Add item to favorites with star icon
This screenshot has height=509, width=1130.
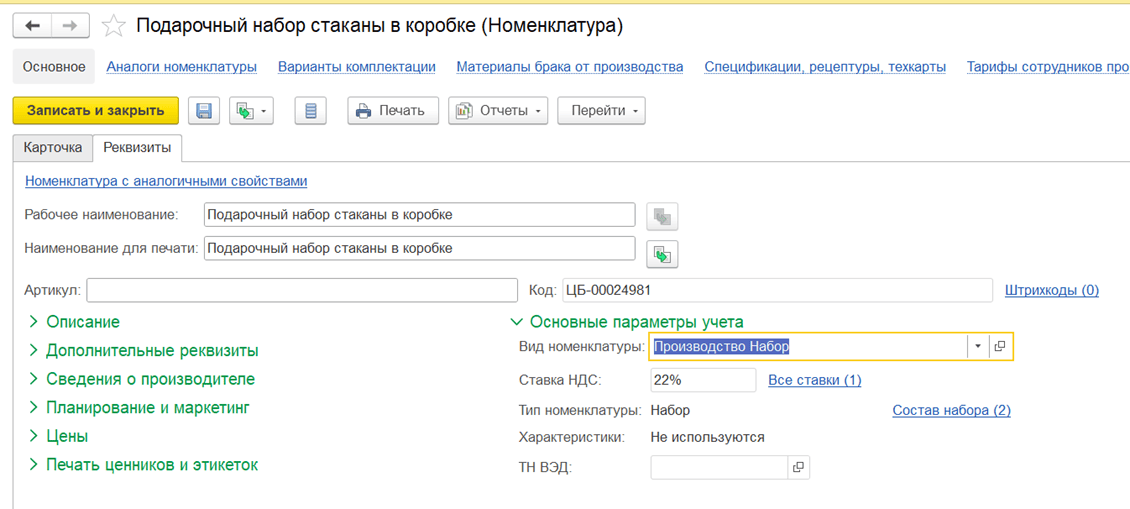pyautogui.click(x=115, y=26)
